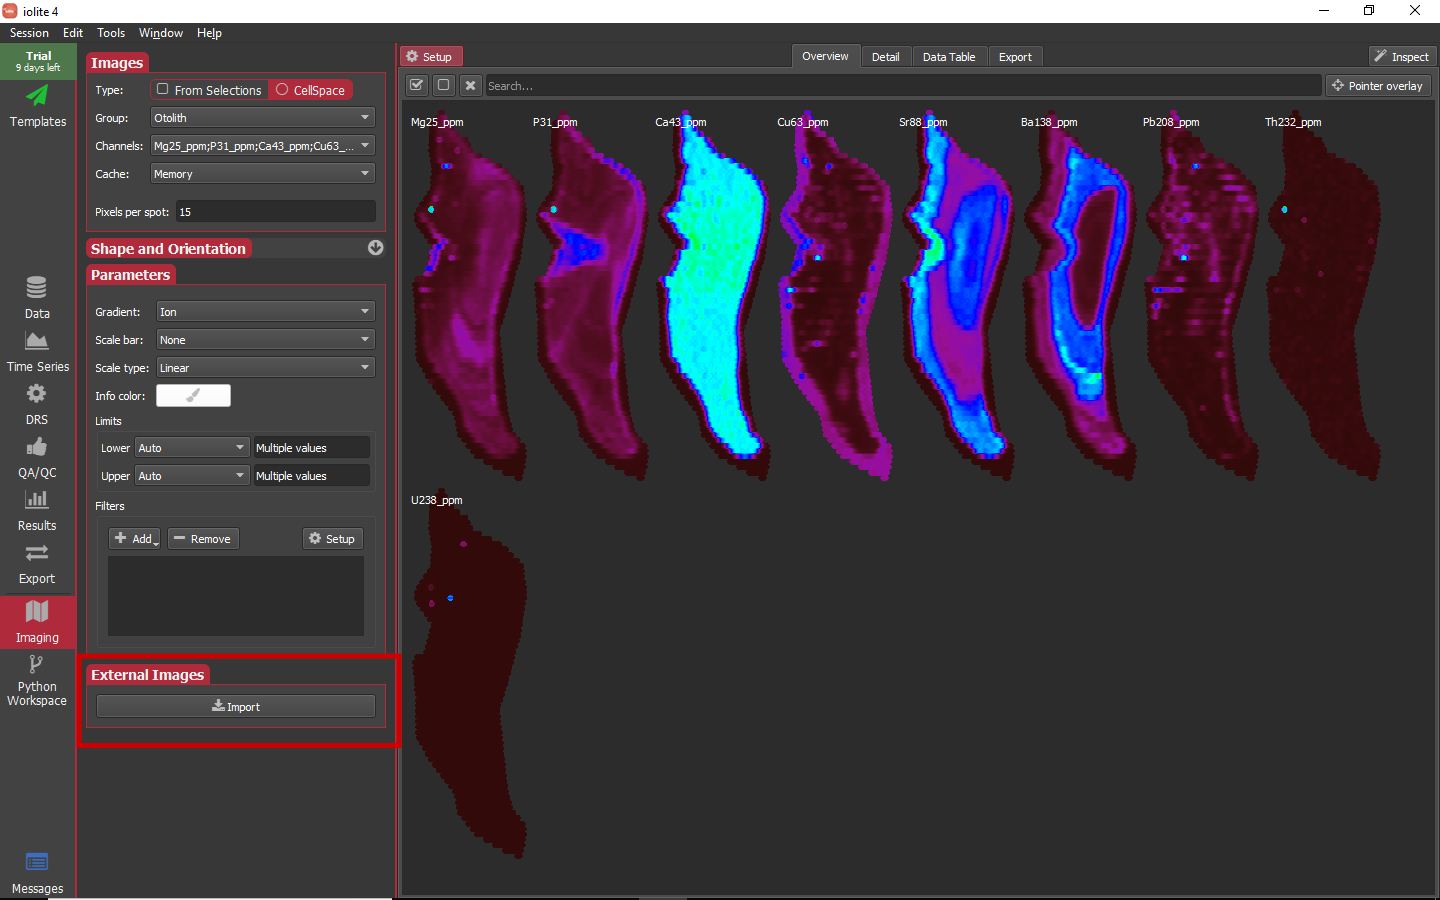This screenshot has height=900, width=1440.
Task: Open the Data sidebar section
Action: coord(37,298)
